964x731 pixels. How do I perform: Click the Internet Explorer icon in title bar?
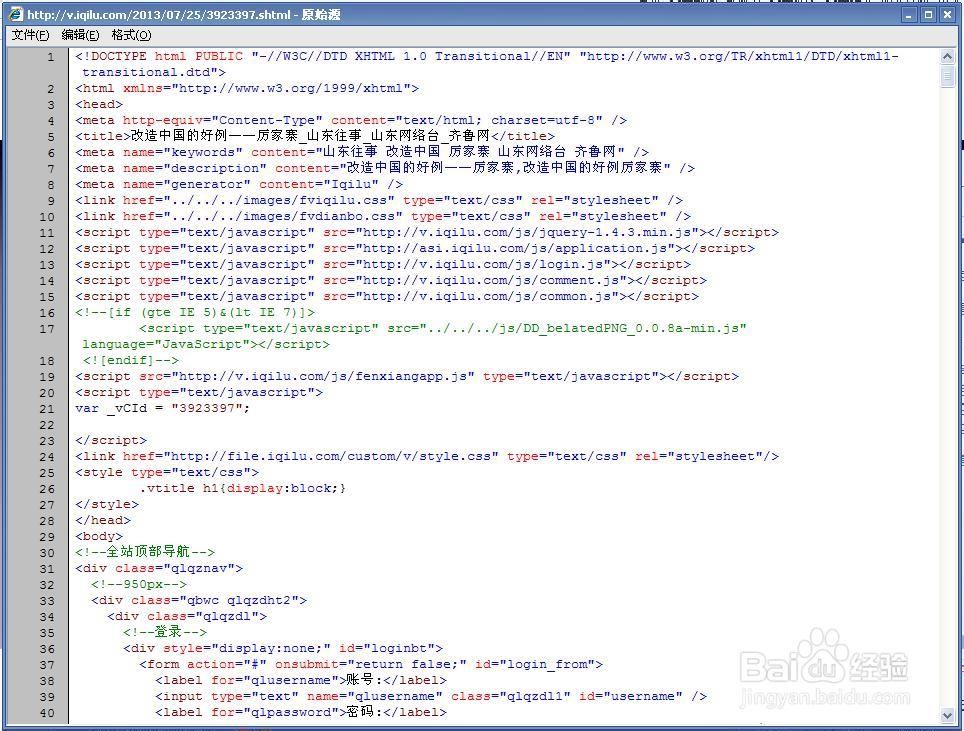(x=15, y=15)
